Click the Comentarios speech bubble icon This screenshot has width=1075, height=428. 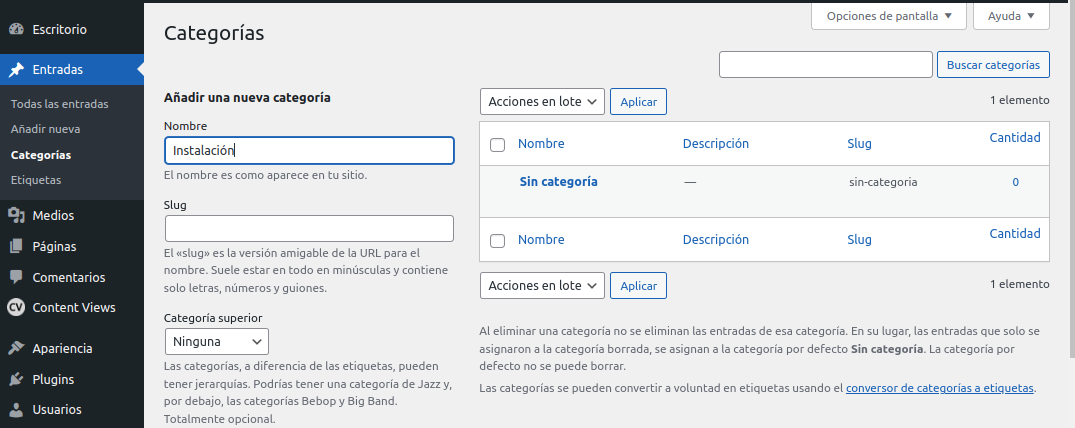click(16, 277)
